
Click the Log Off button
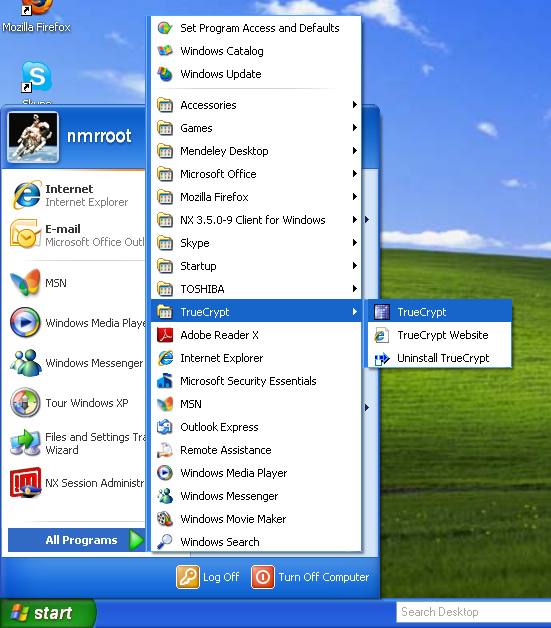208,577
